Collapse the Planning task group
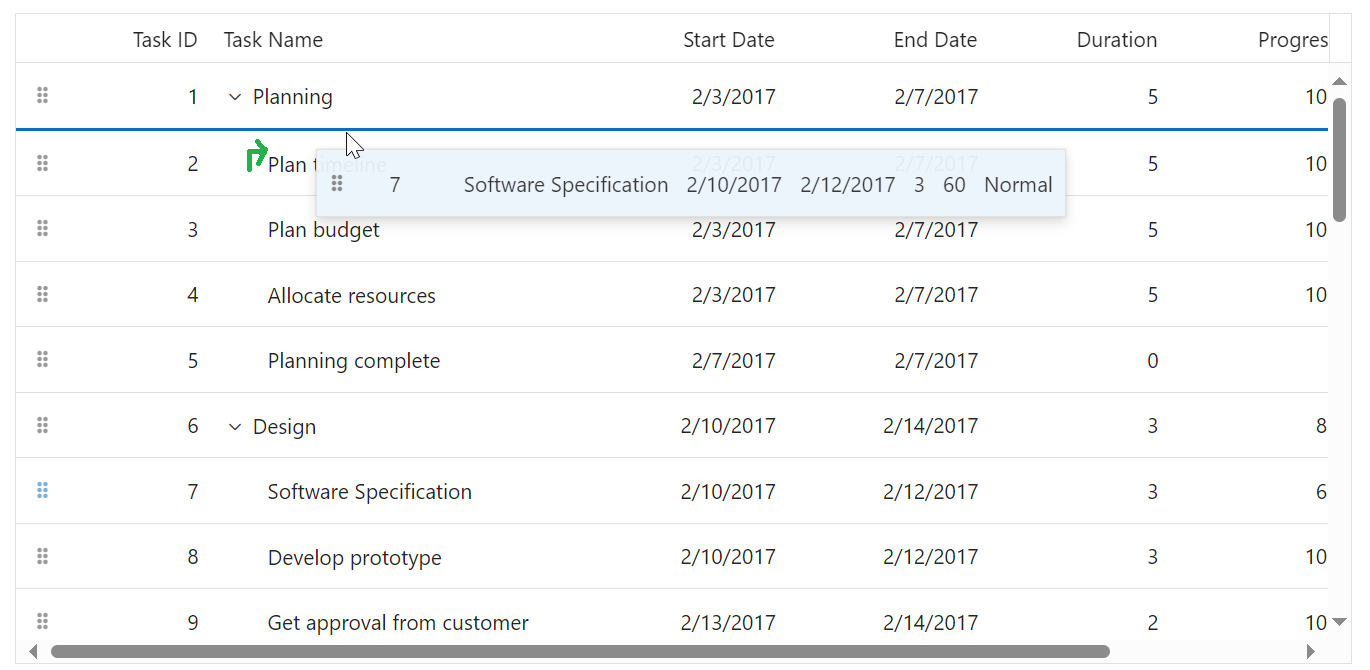 235,97
